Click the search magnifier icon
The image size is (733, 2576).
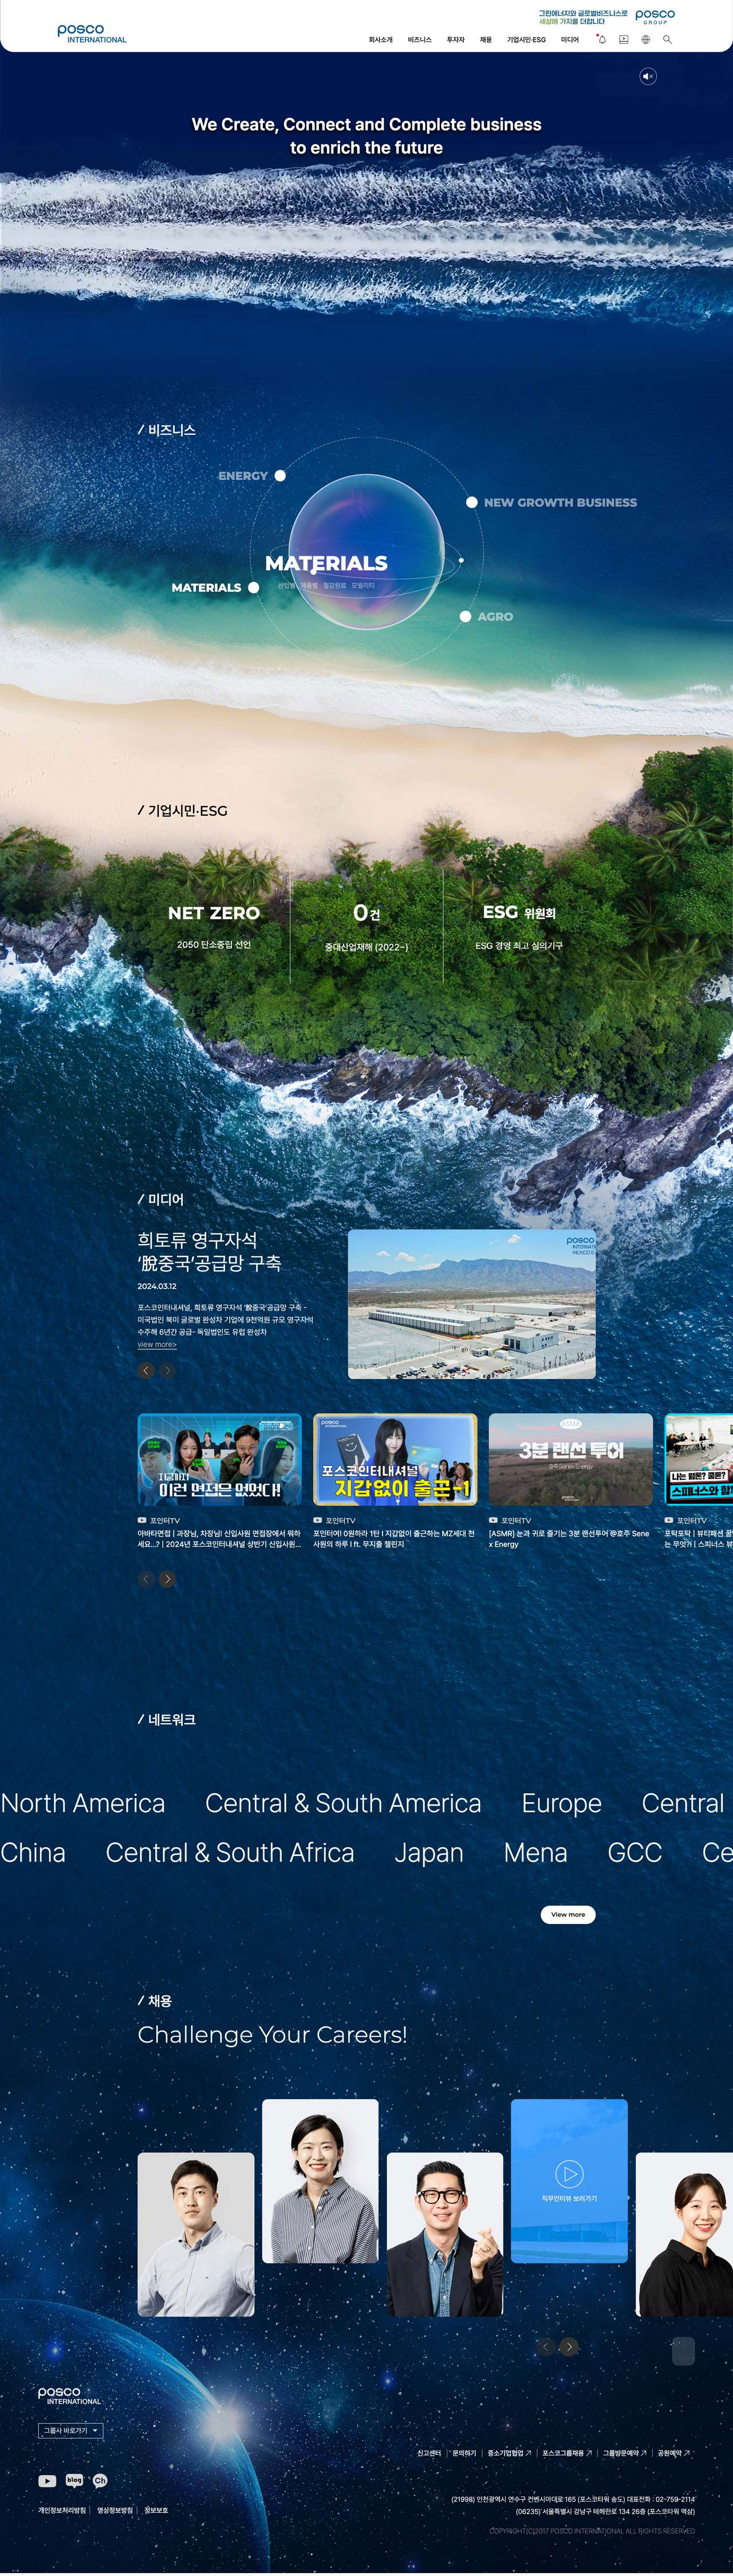pos(667,40)
